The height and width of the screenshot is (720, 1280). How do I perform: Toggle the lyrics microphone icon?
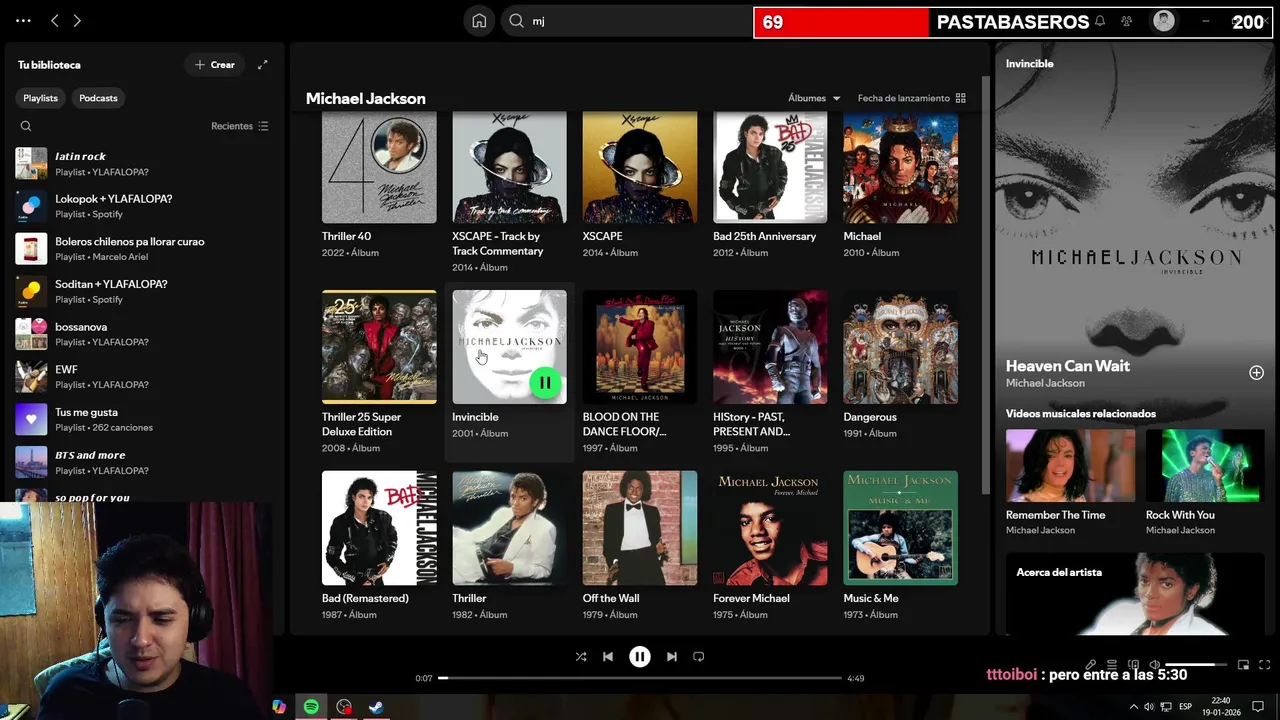(x=1091, y=665)
